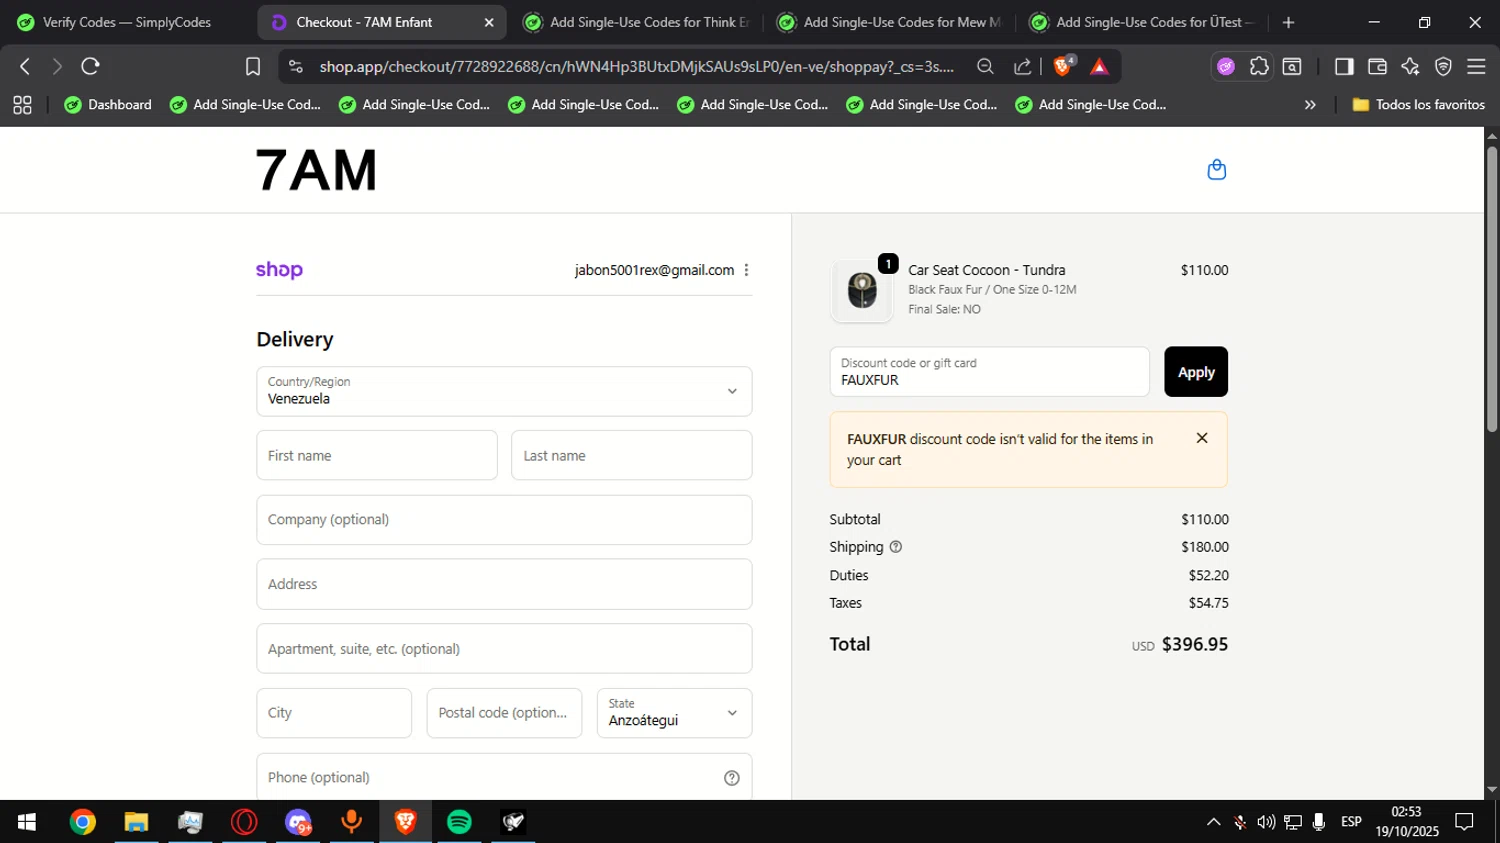Click the First name field
Viewport: 1500px width, 843px height.
click(x=377, y=455)
